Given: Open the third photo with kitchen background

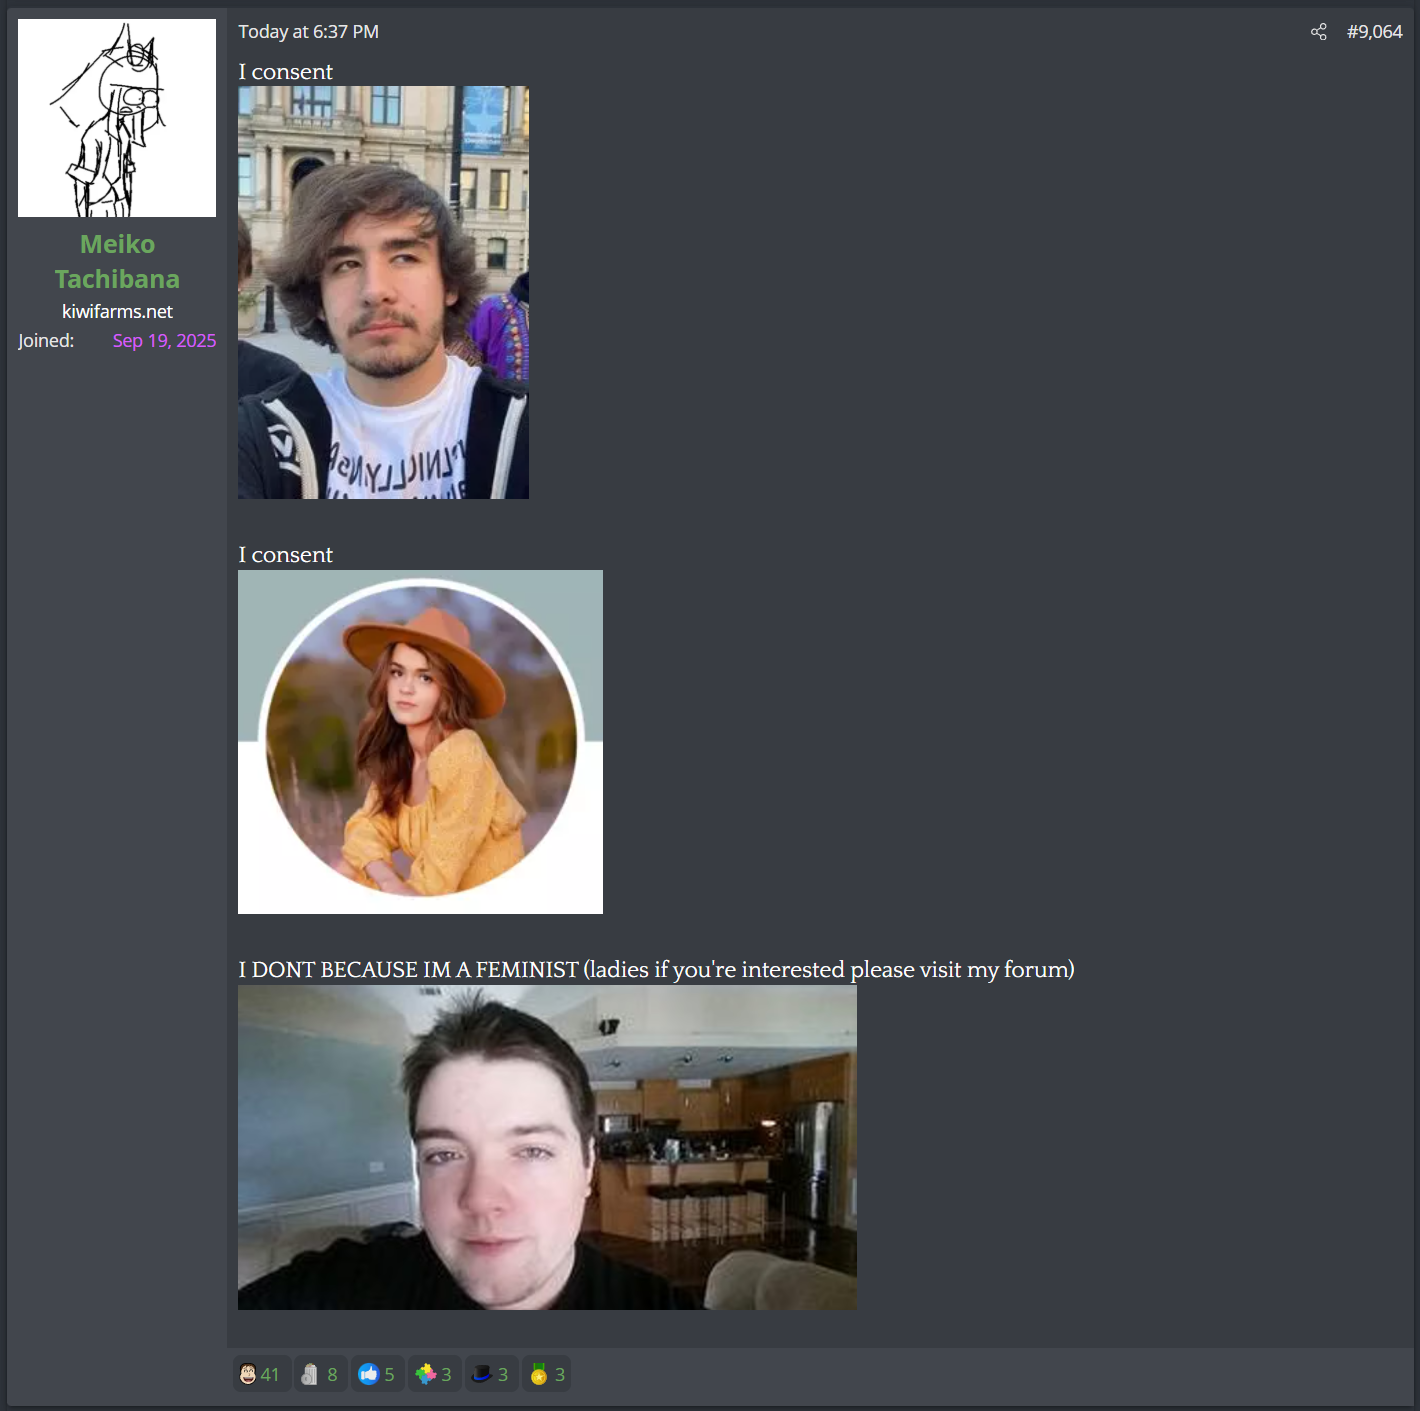Looking at the screenshot, I should tap(547, 1147).
